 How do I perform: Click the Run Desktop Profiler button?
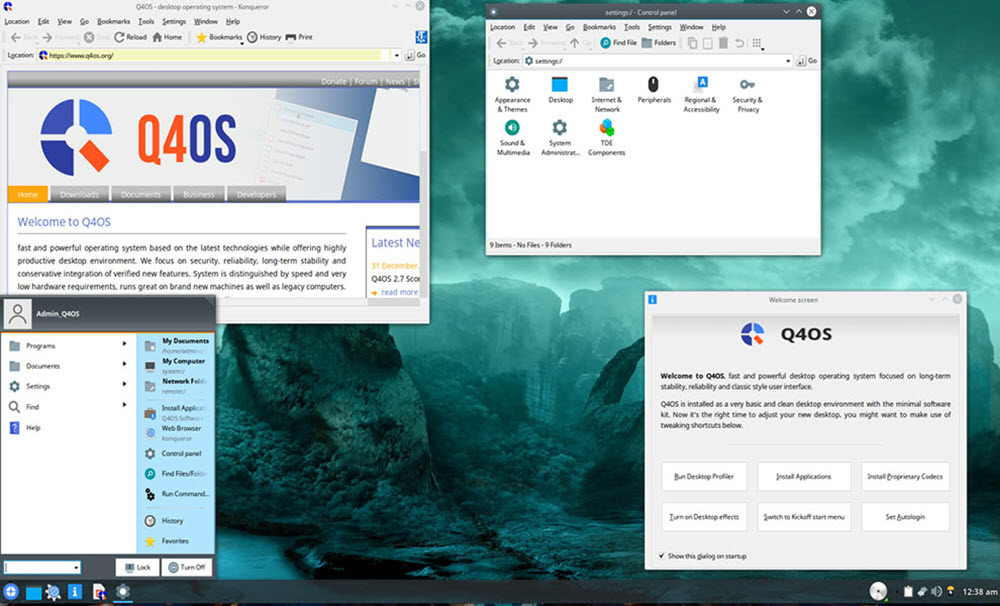704,476
